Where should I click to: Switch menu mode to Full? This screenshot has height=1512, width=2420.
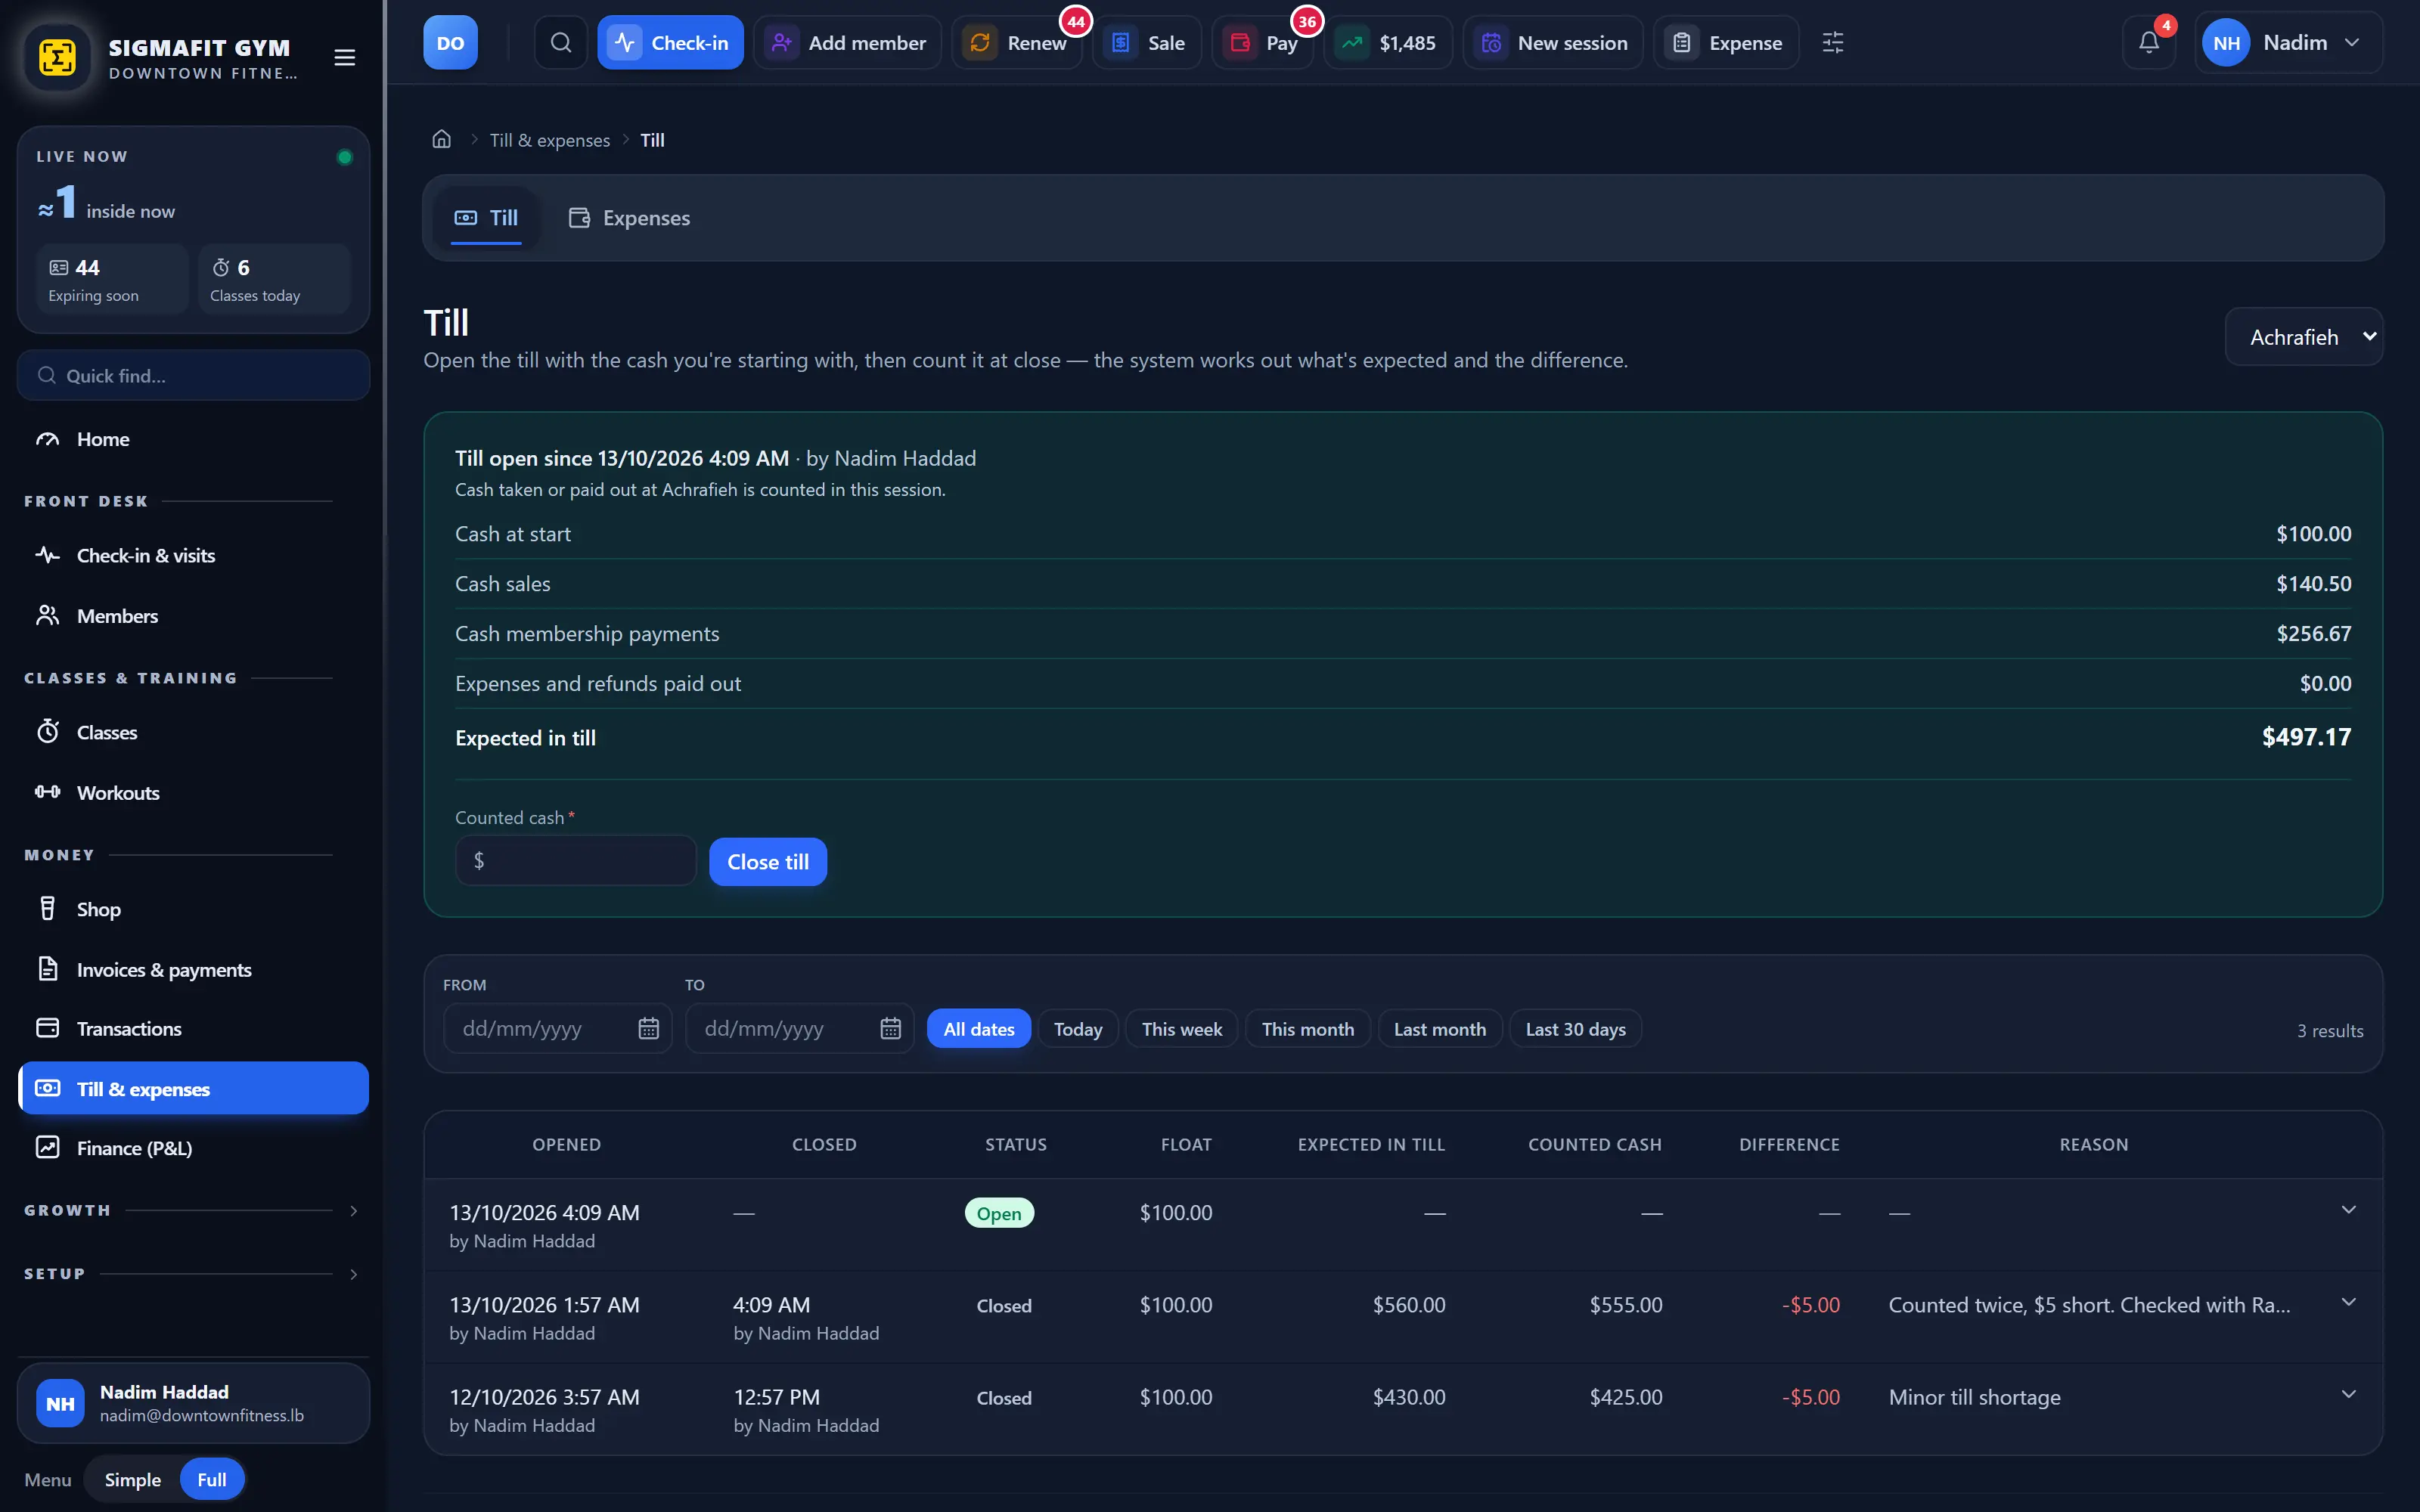(x=212, y=1479)
